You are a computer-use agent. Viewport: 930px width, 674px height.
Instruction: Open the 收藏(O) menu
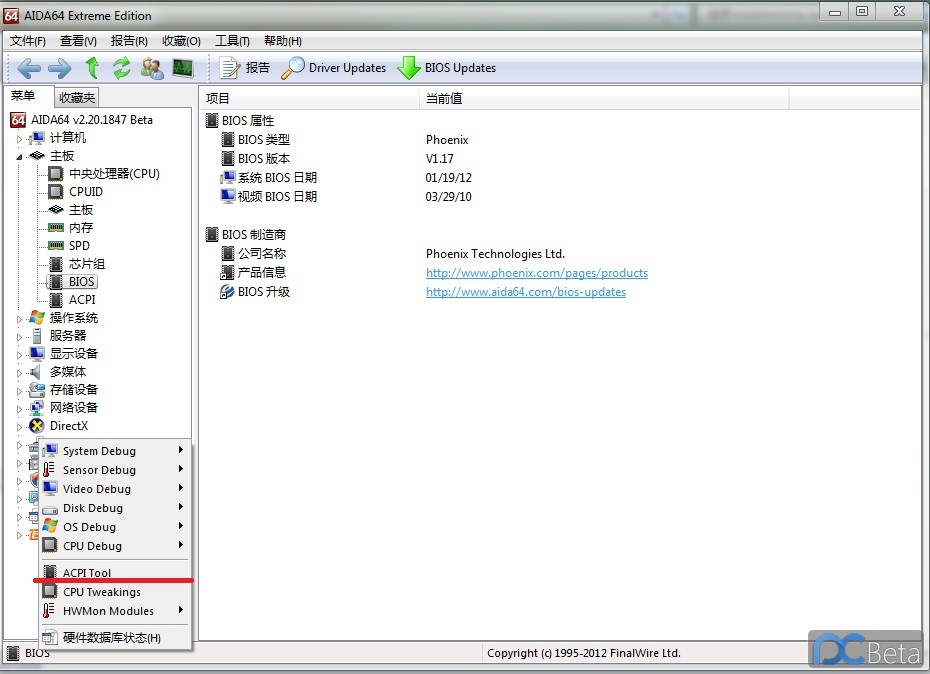pos(181,40)
